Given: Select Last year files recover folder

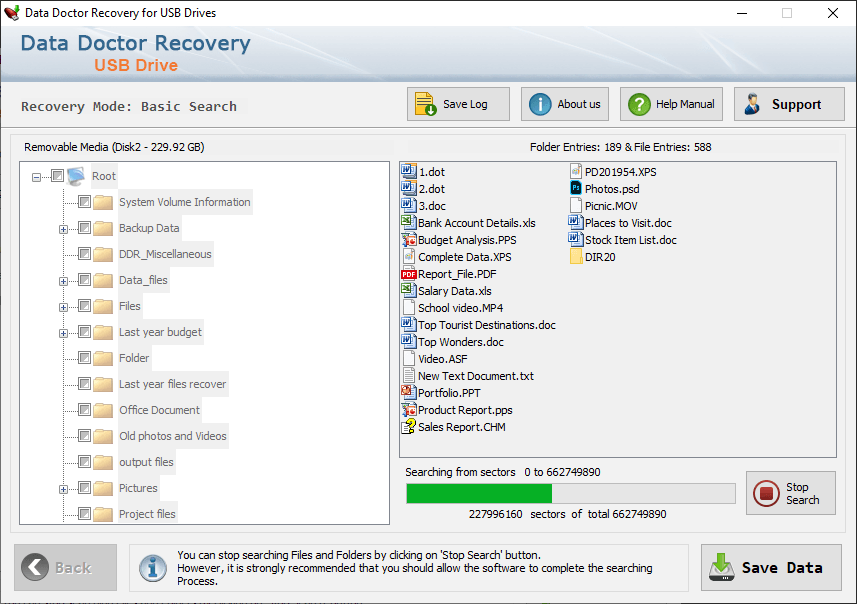Looking at the screenshot, I should (173, 384).
